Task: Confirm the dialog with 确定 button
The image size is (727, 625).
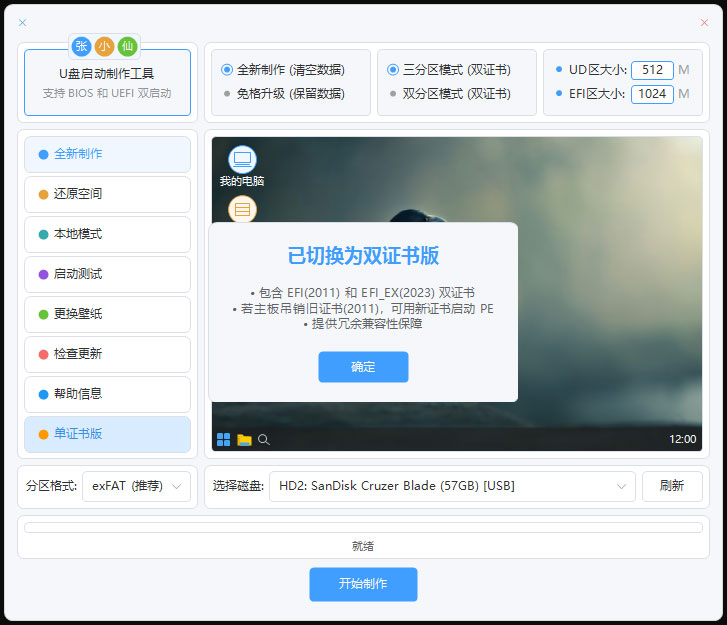Action: click(363, 367)
